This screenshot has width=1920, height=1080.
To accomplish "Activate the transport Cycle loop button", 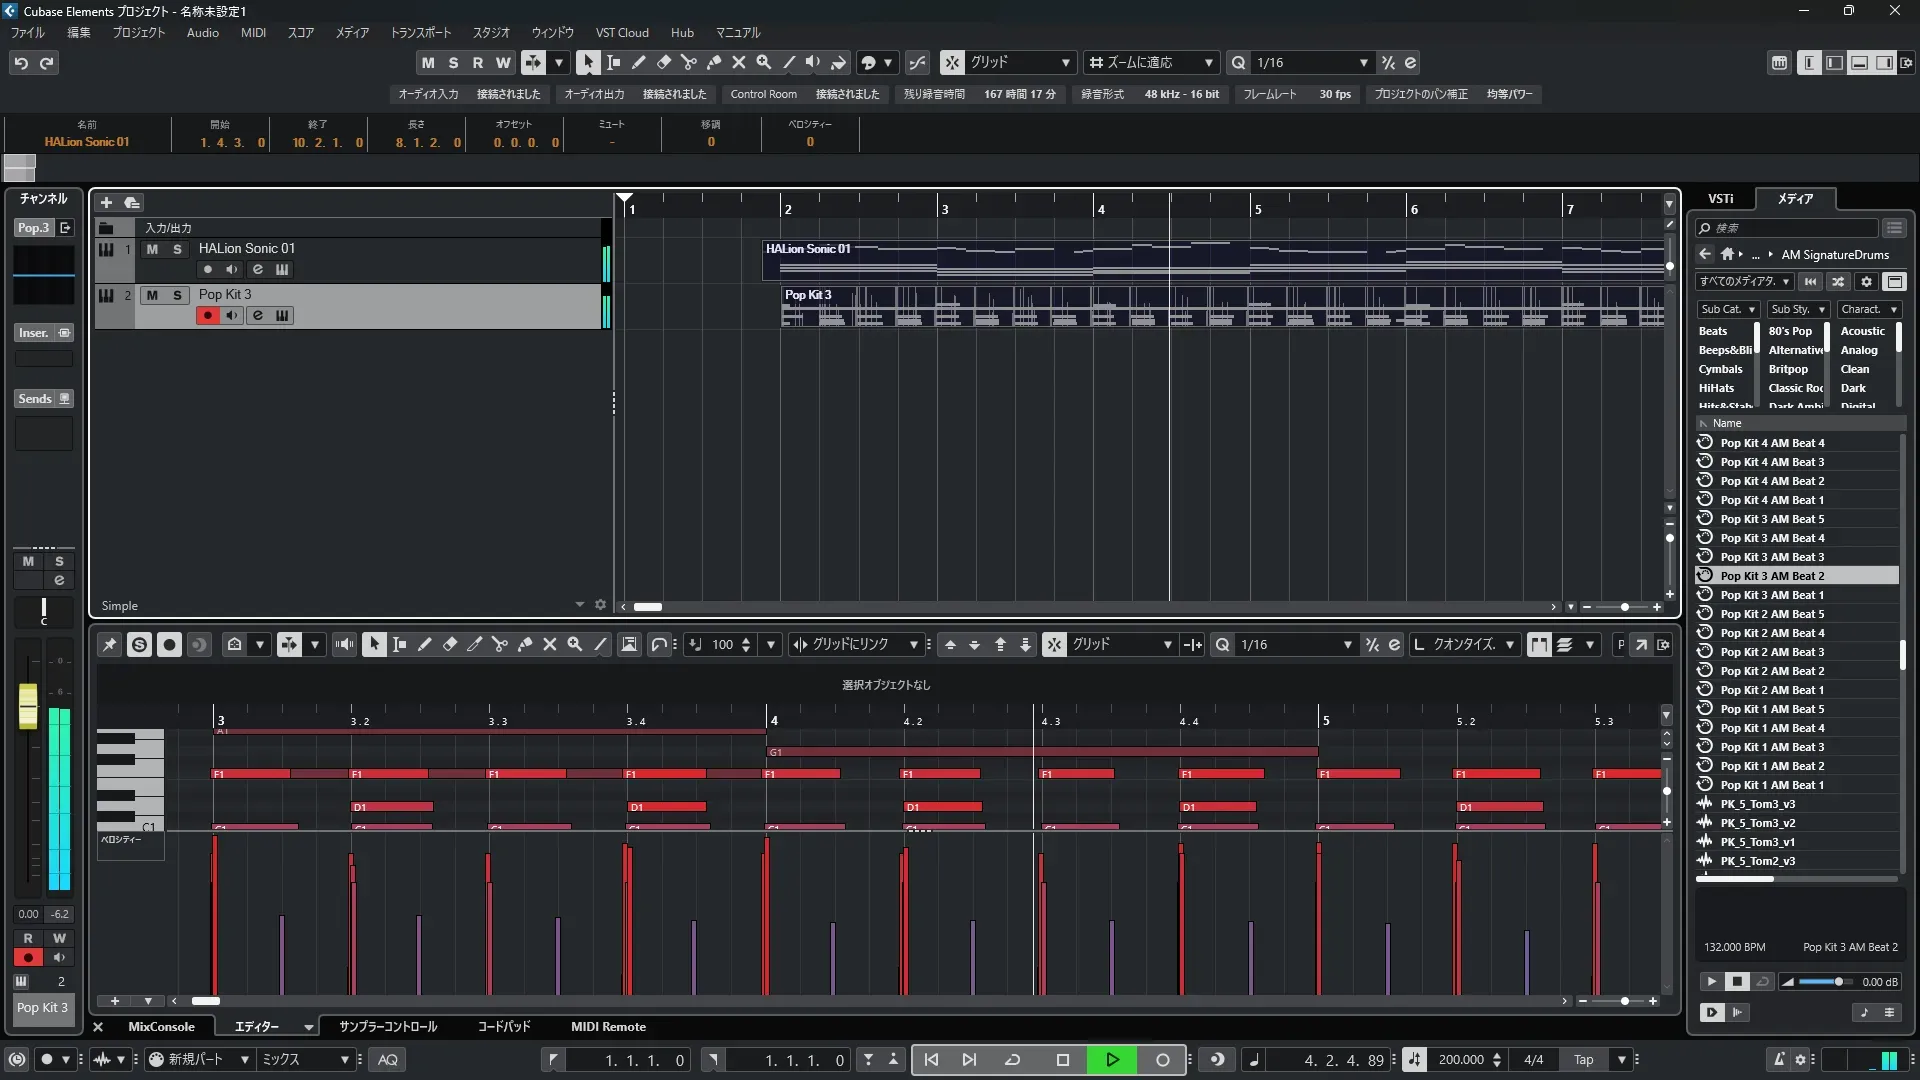I will point(1012,1060).
